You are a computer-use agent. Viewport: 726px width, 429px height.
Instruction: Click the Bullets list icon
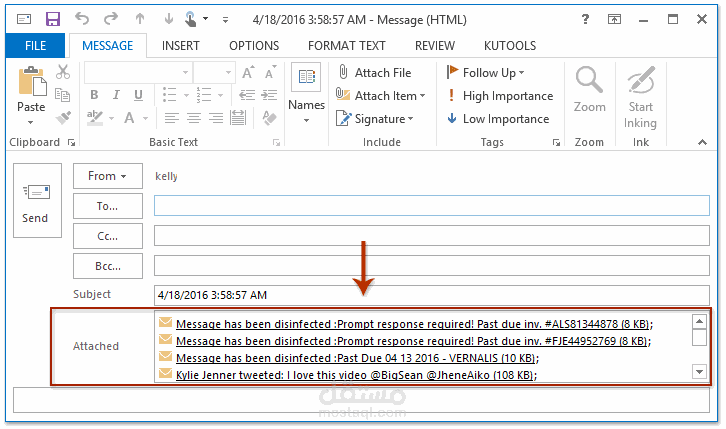169,95
